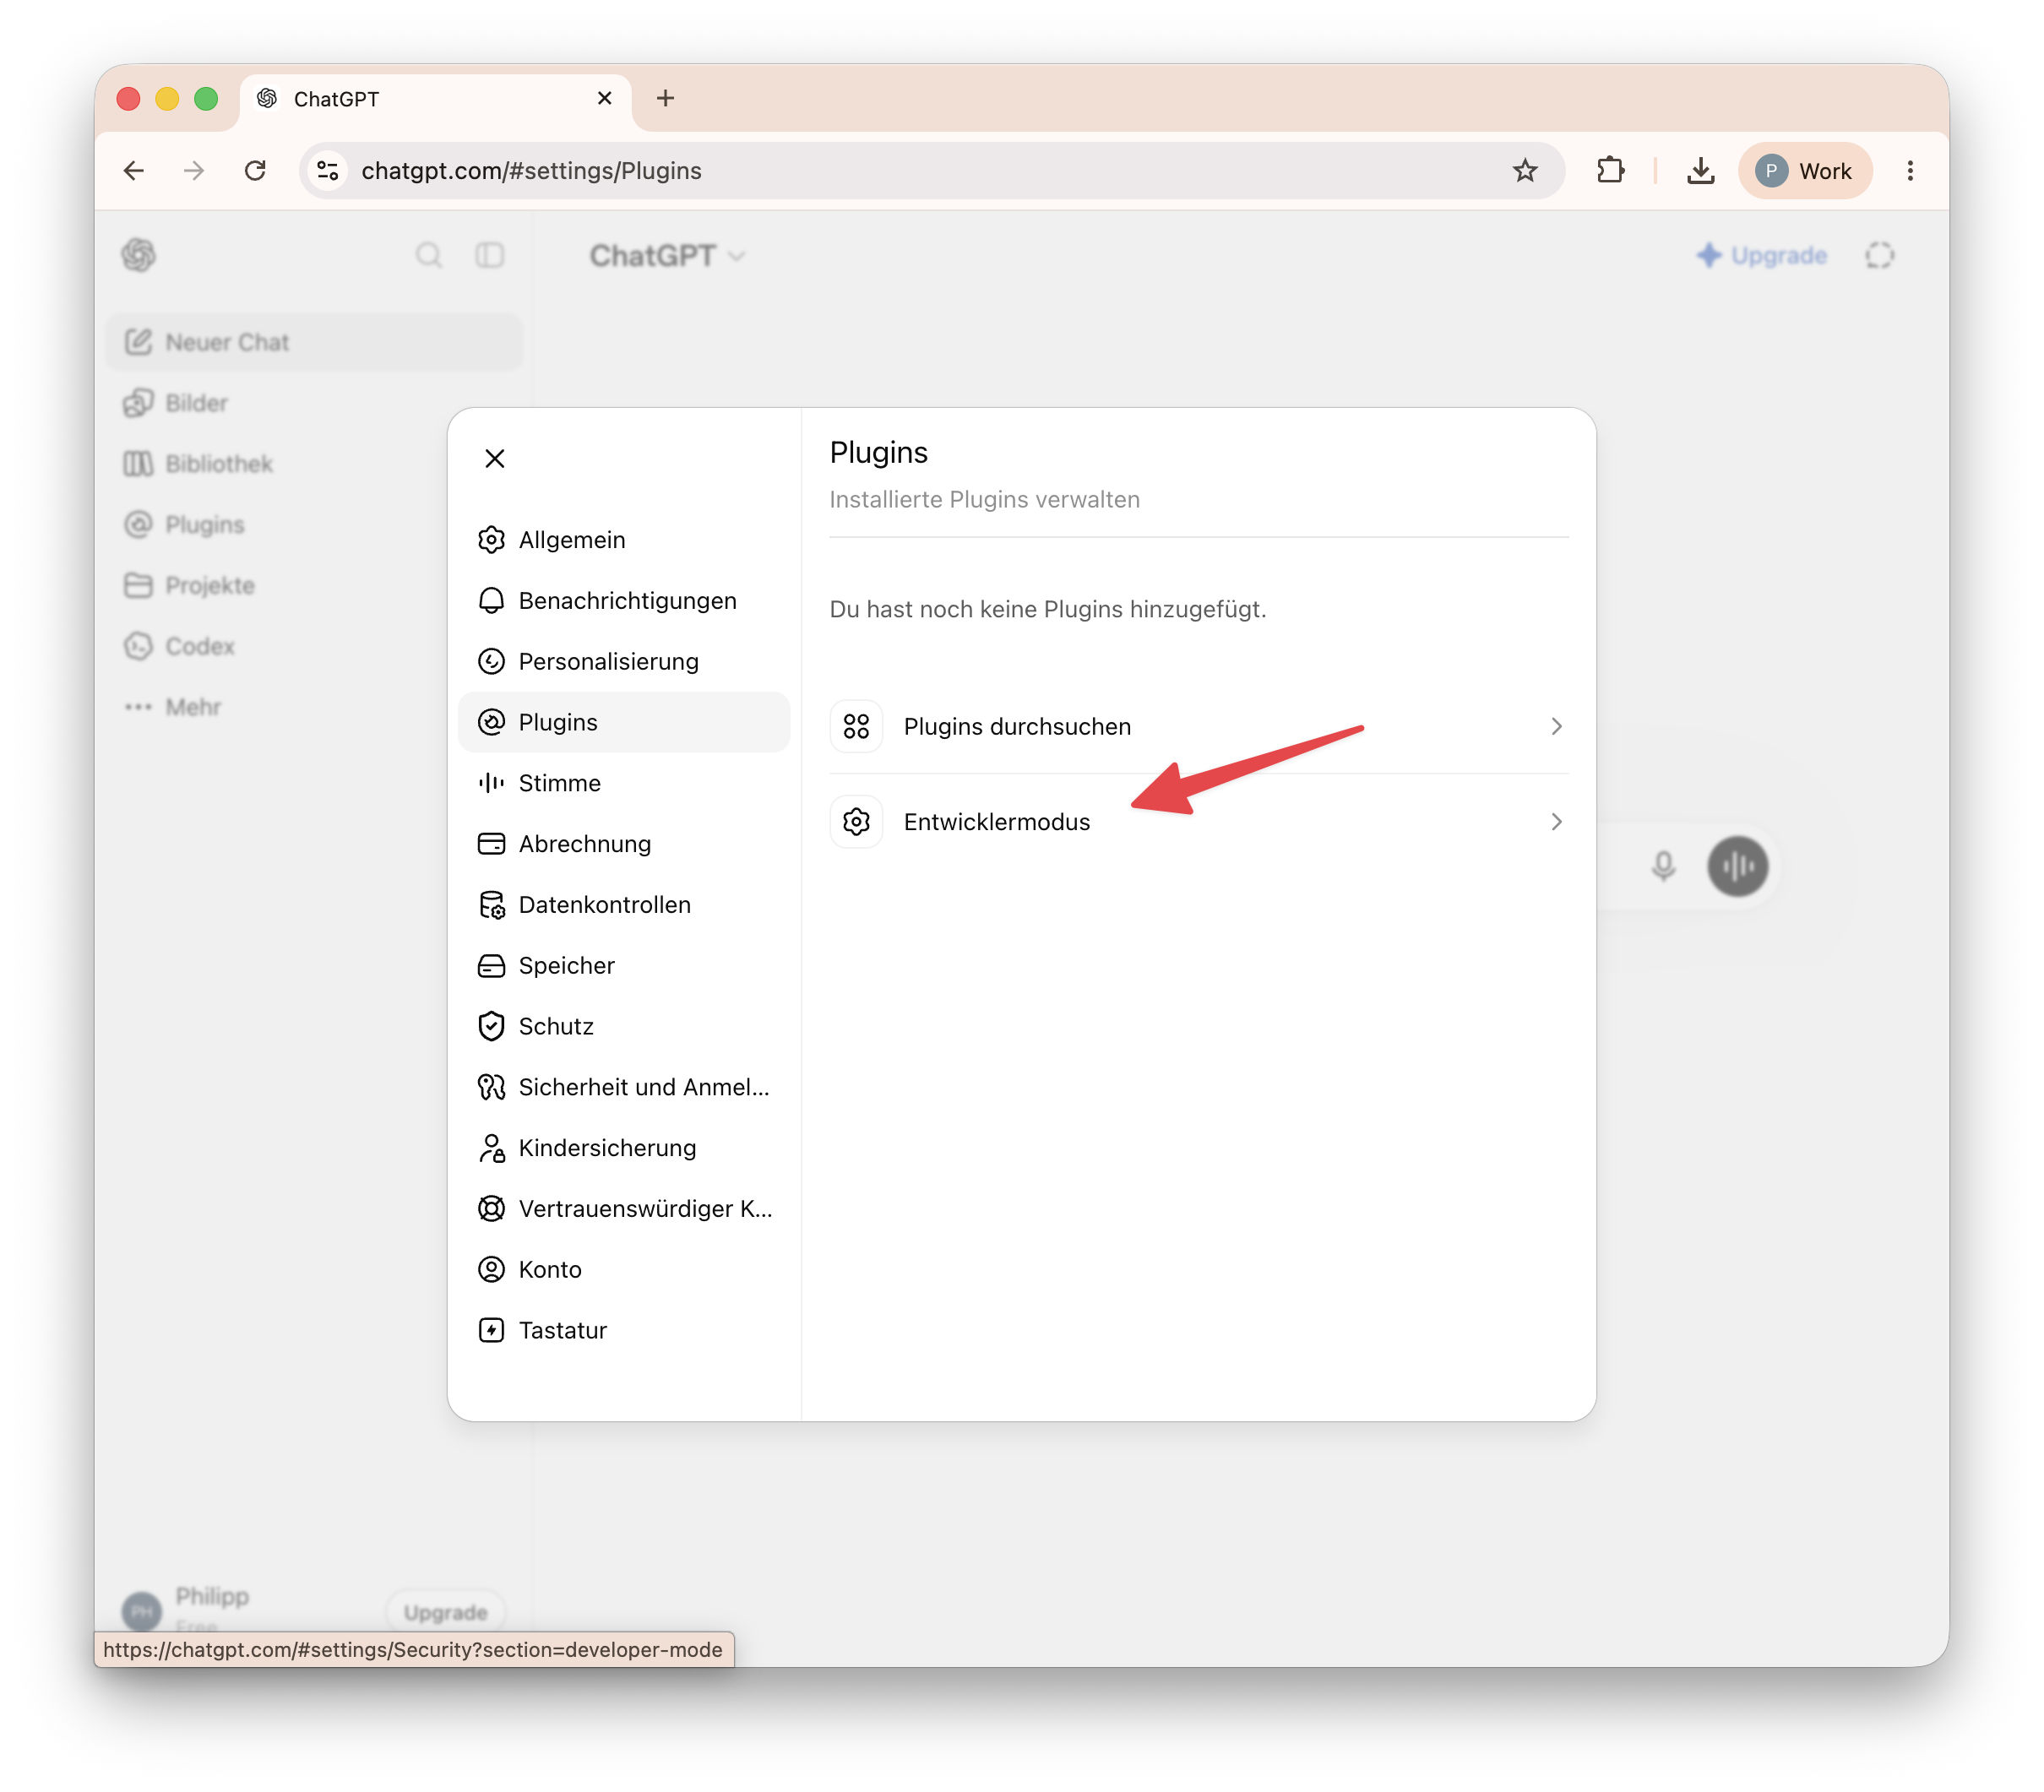The width and height of the screenshot is (2044, 1792).
Task: Open the Work profile button
Action: pos(1805,171)
